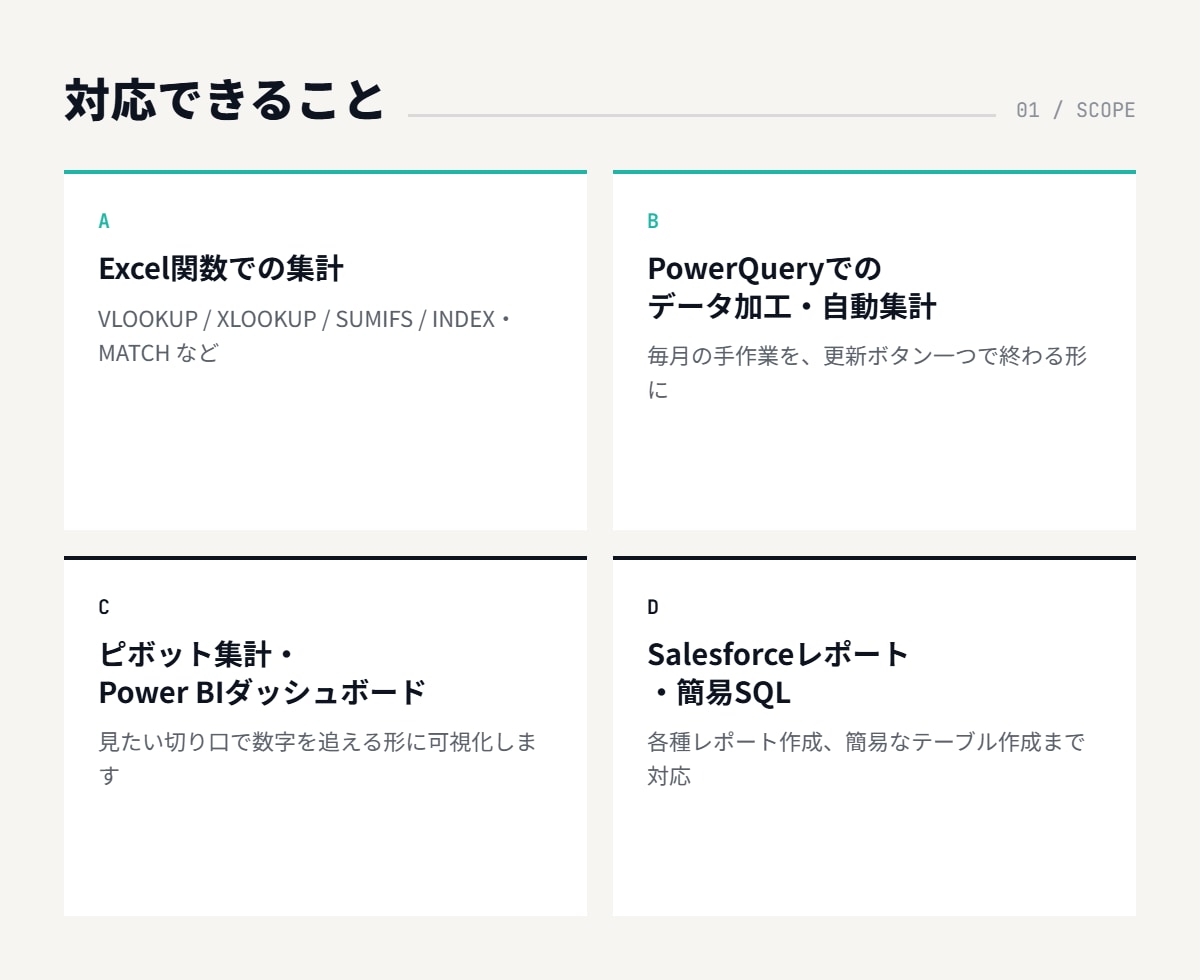
Task: Click the 見たい切り口で数字を追える description
Action: coord(317,759)
